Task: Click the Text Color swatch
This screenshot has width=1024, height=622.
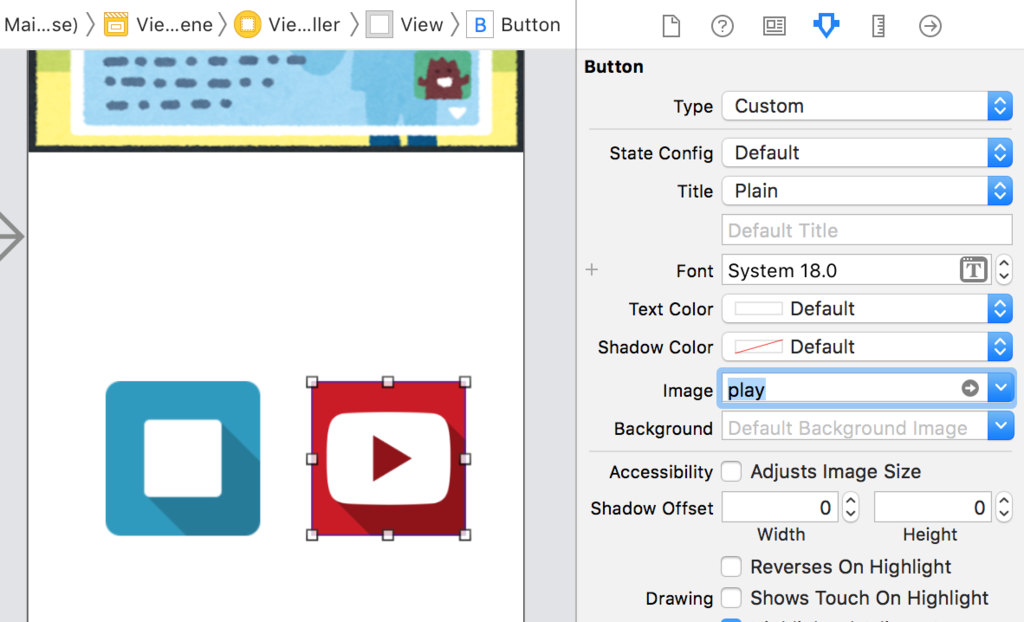Action: point(758,308)
